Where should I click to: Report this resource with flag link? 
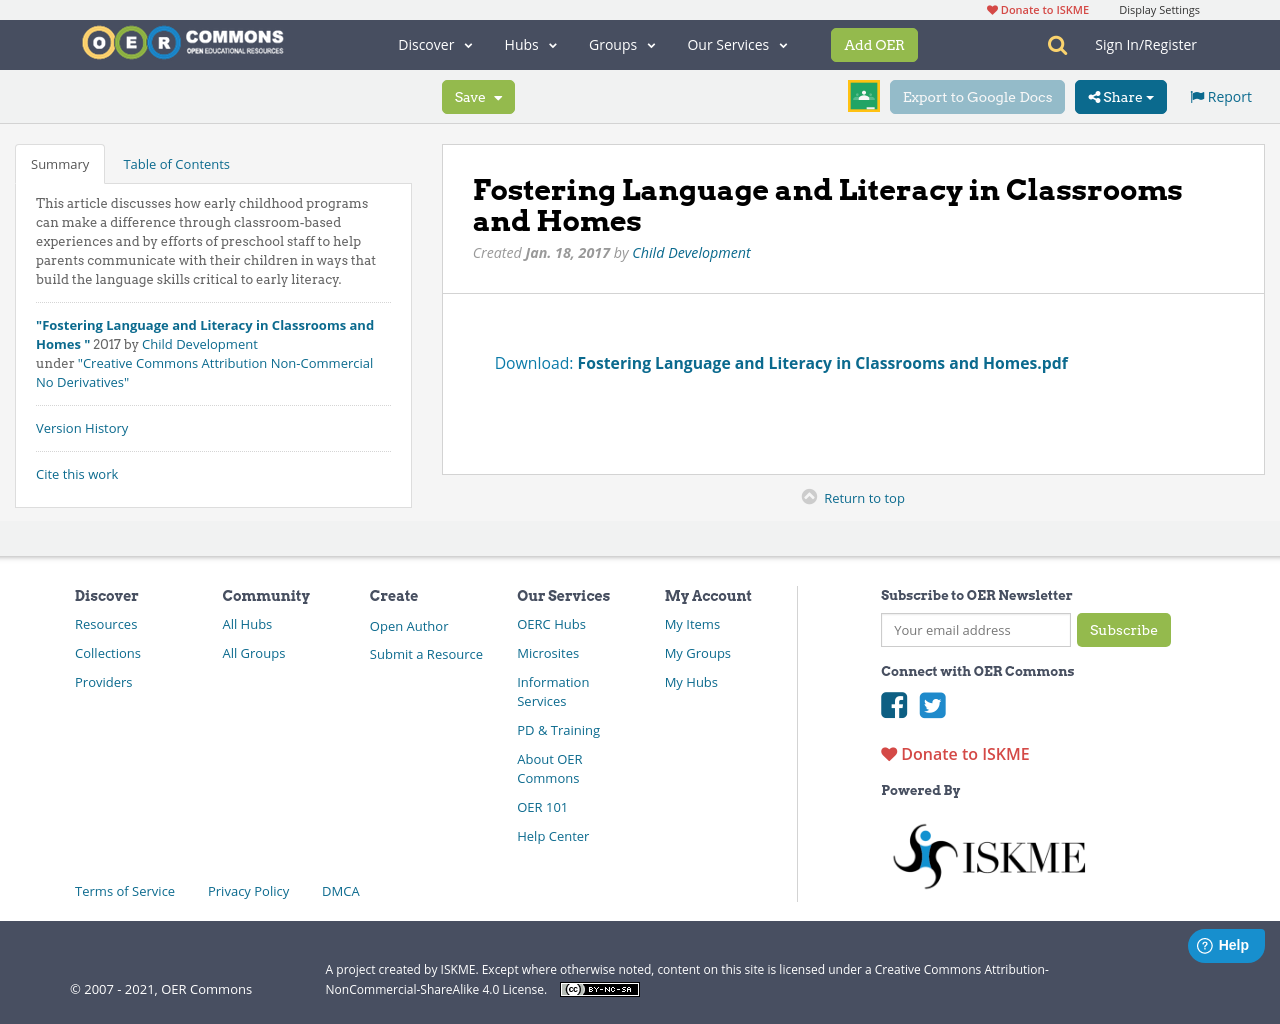click(x=1220, y=97)
